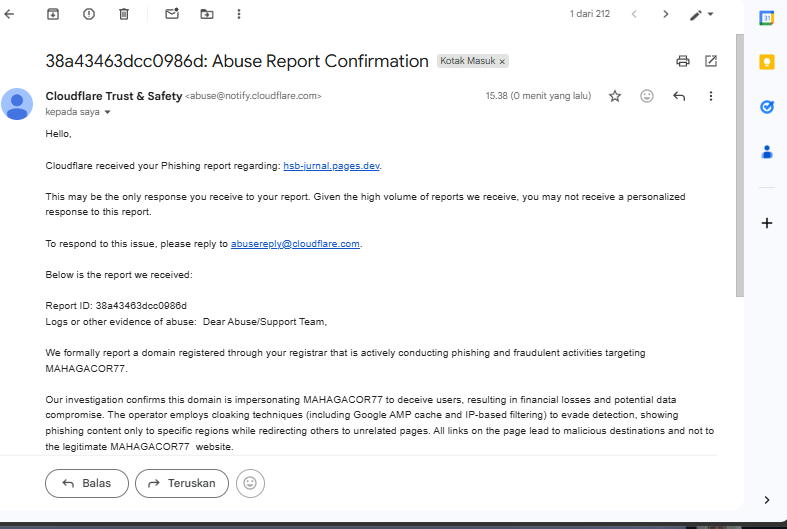Open Google Tasks in the side panel
This screenshot has height=529, width=787.
click(x=767, y=107)
